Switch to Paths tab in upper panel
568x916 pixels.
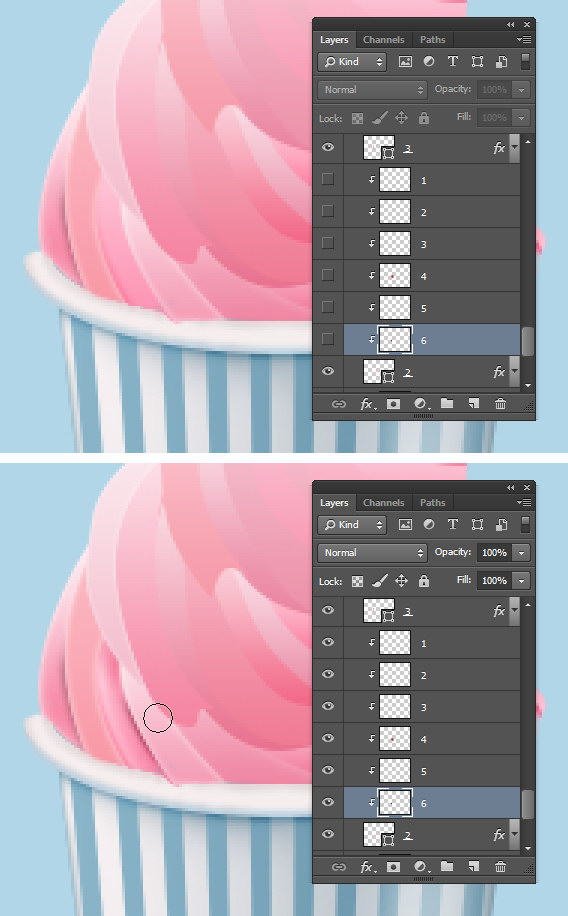pos(432,40)
